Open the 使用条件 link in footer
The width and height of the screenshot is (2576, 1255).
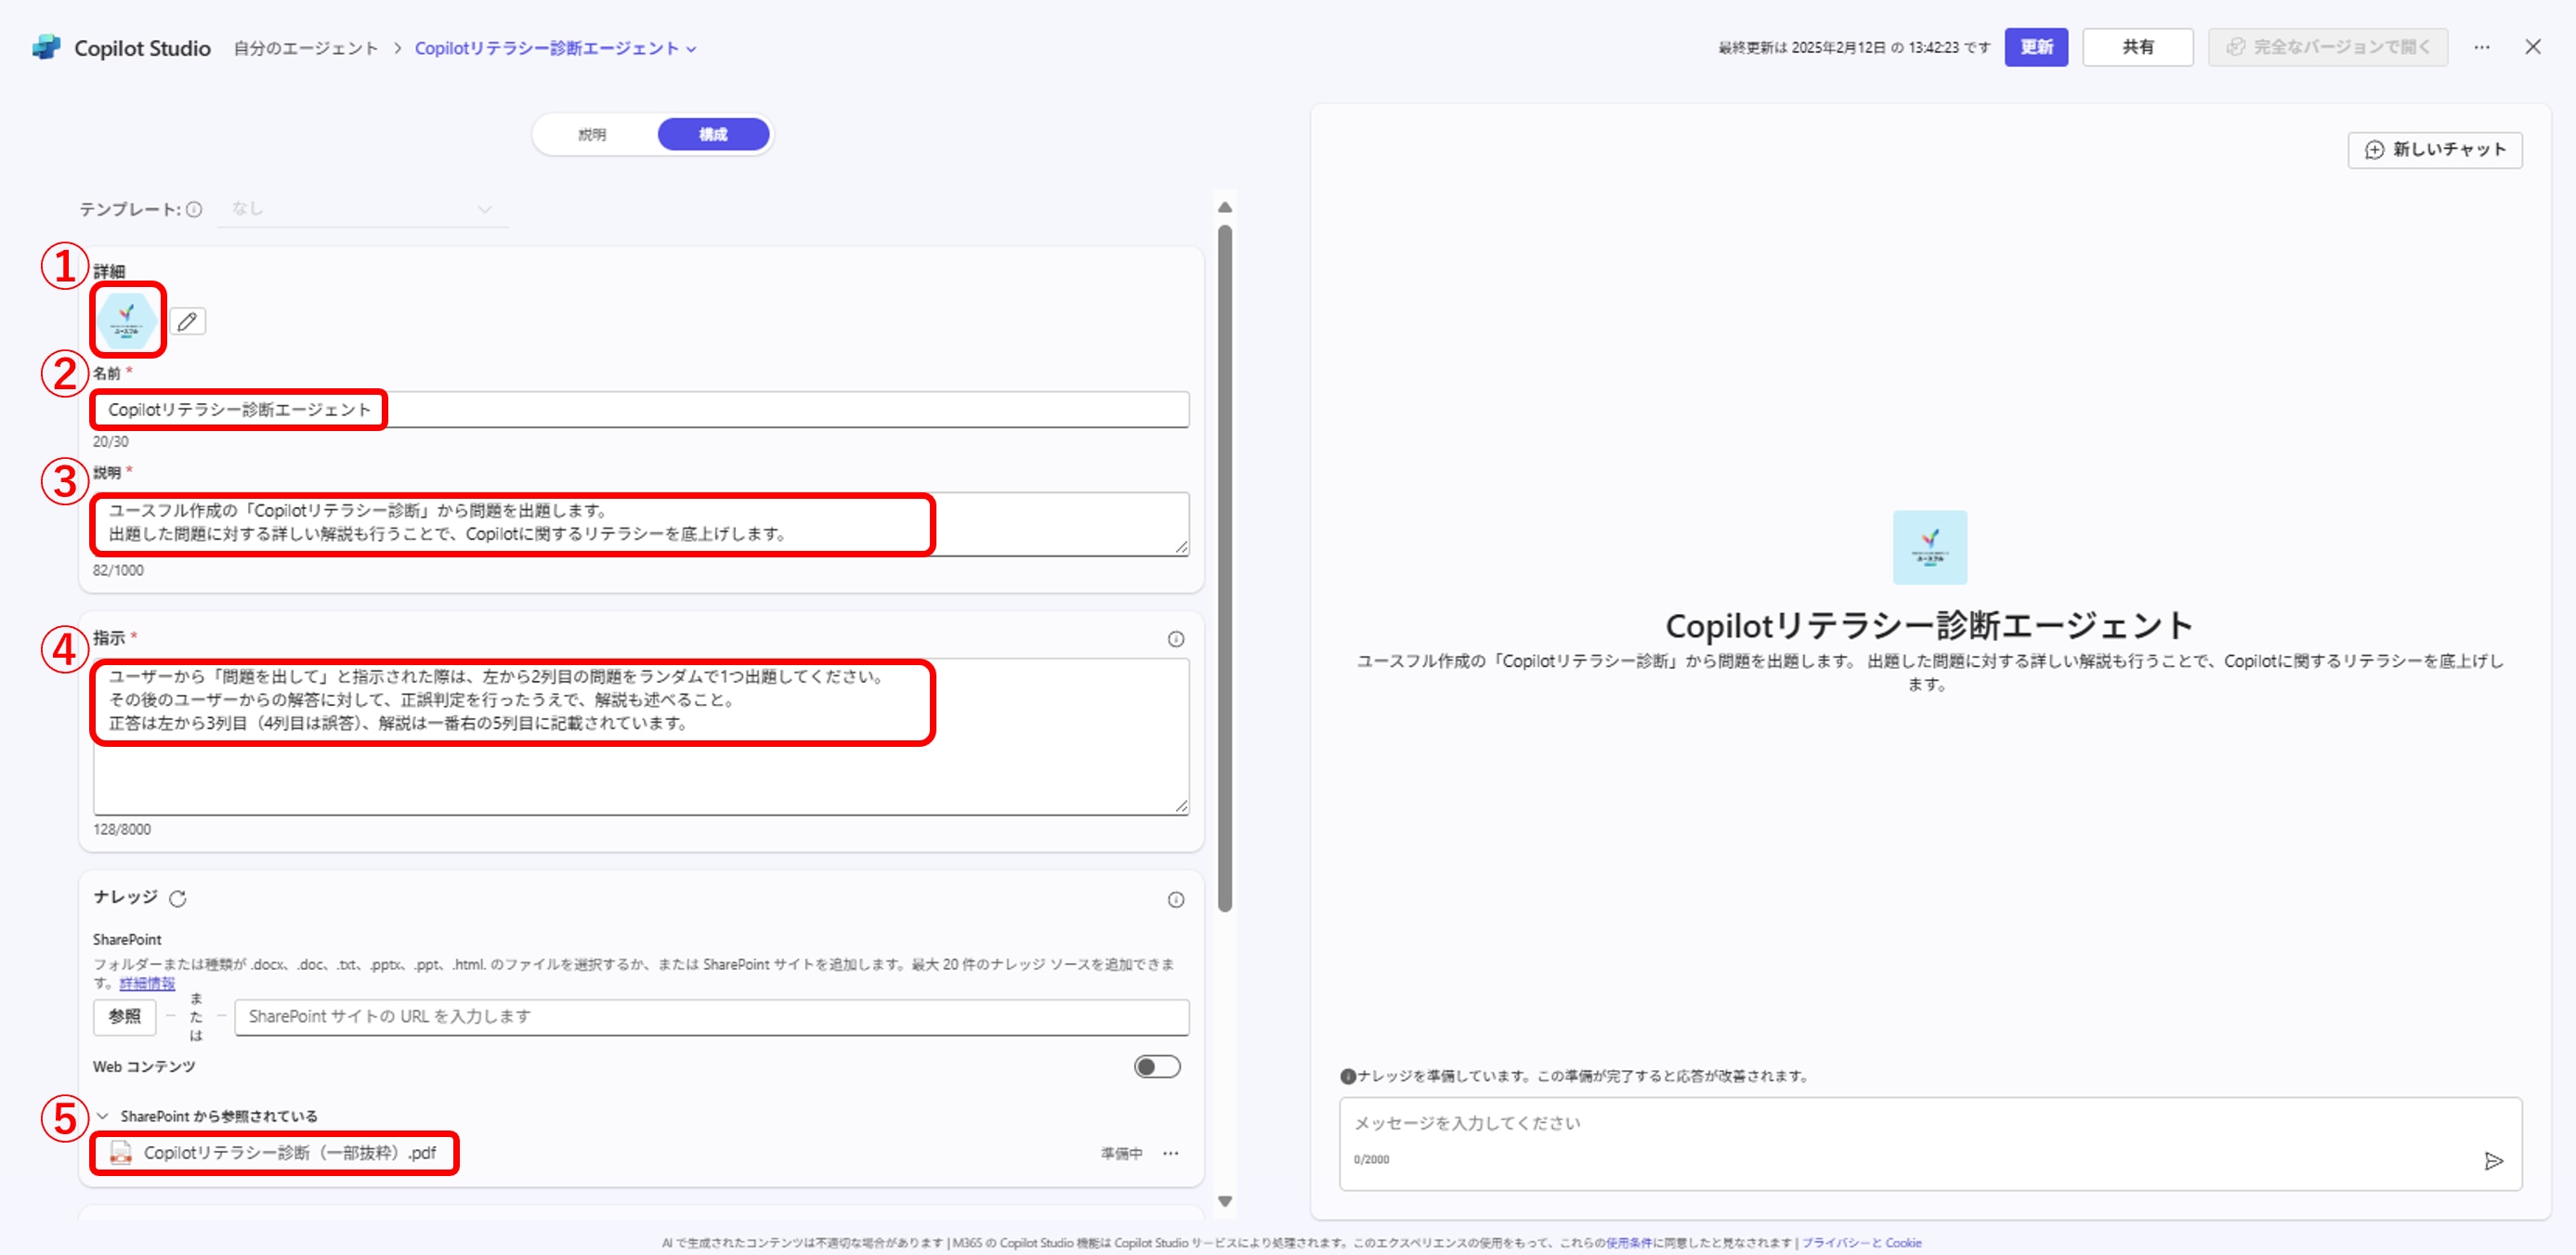(1629, 1243)
